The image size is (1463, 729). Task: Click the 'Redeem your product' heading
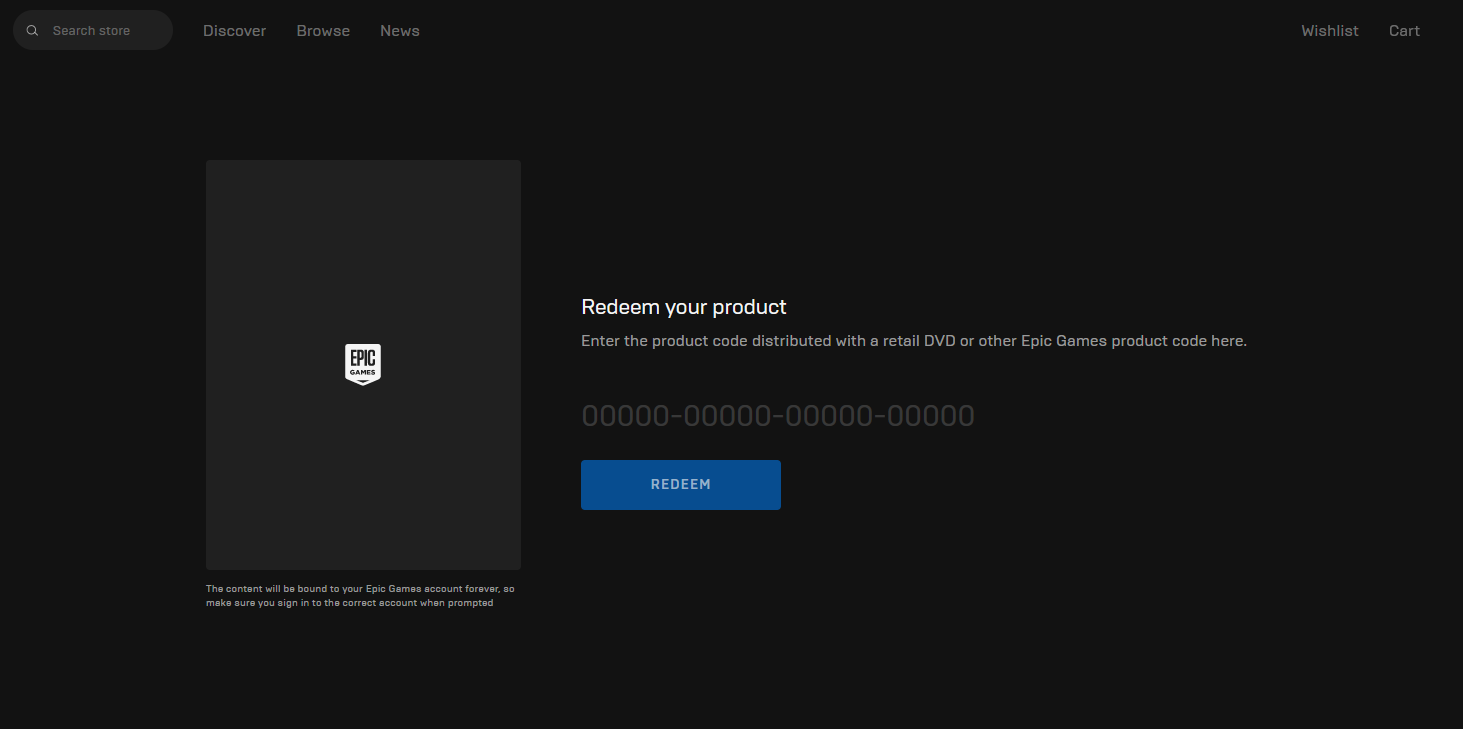684,307
